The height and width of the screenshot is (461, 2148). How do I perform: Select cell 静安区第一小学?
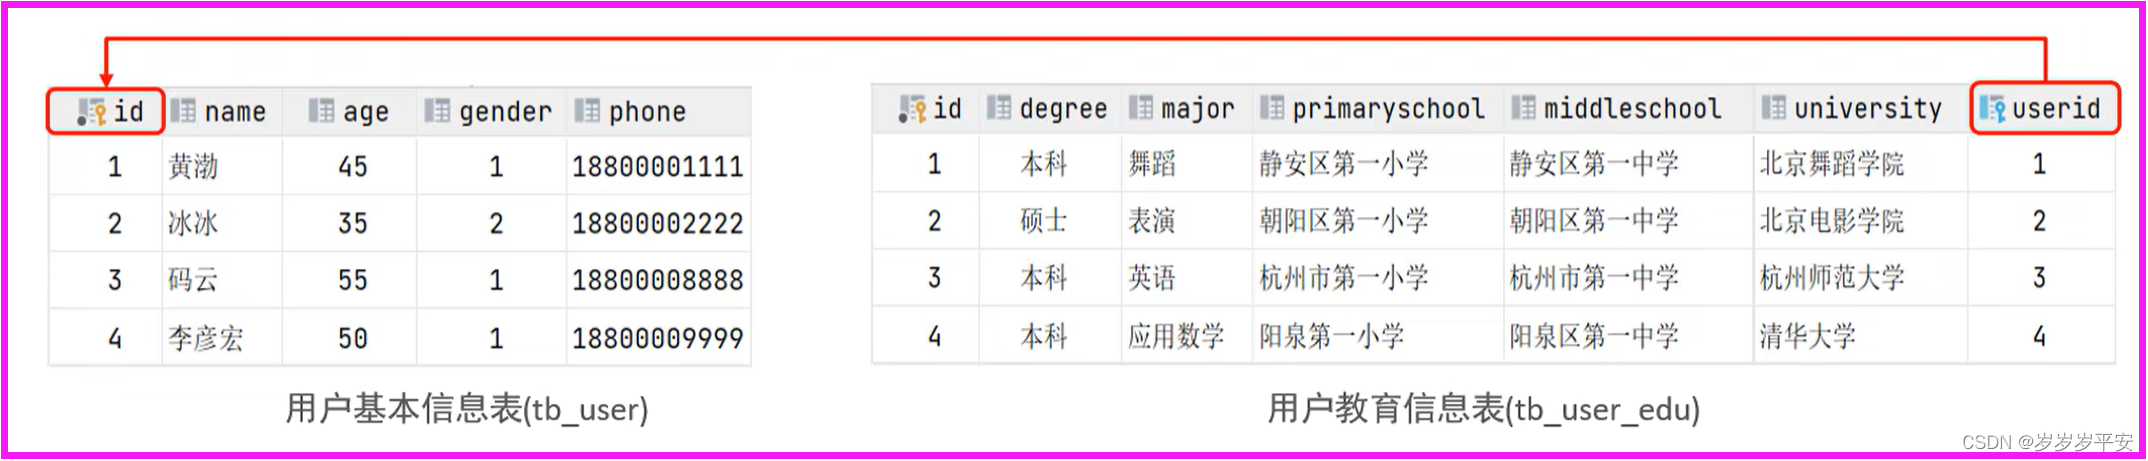point(1344,164)
